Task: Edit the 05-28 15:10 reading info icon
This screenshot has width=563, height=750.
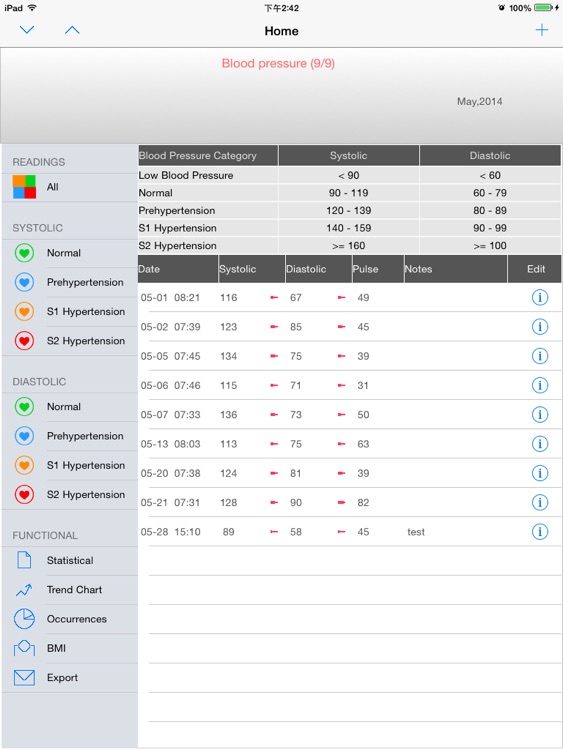Action: point(540,531)
